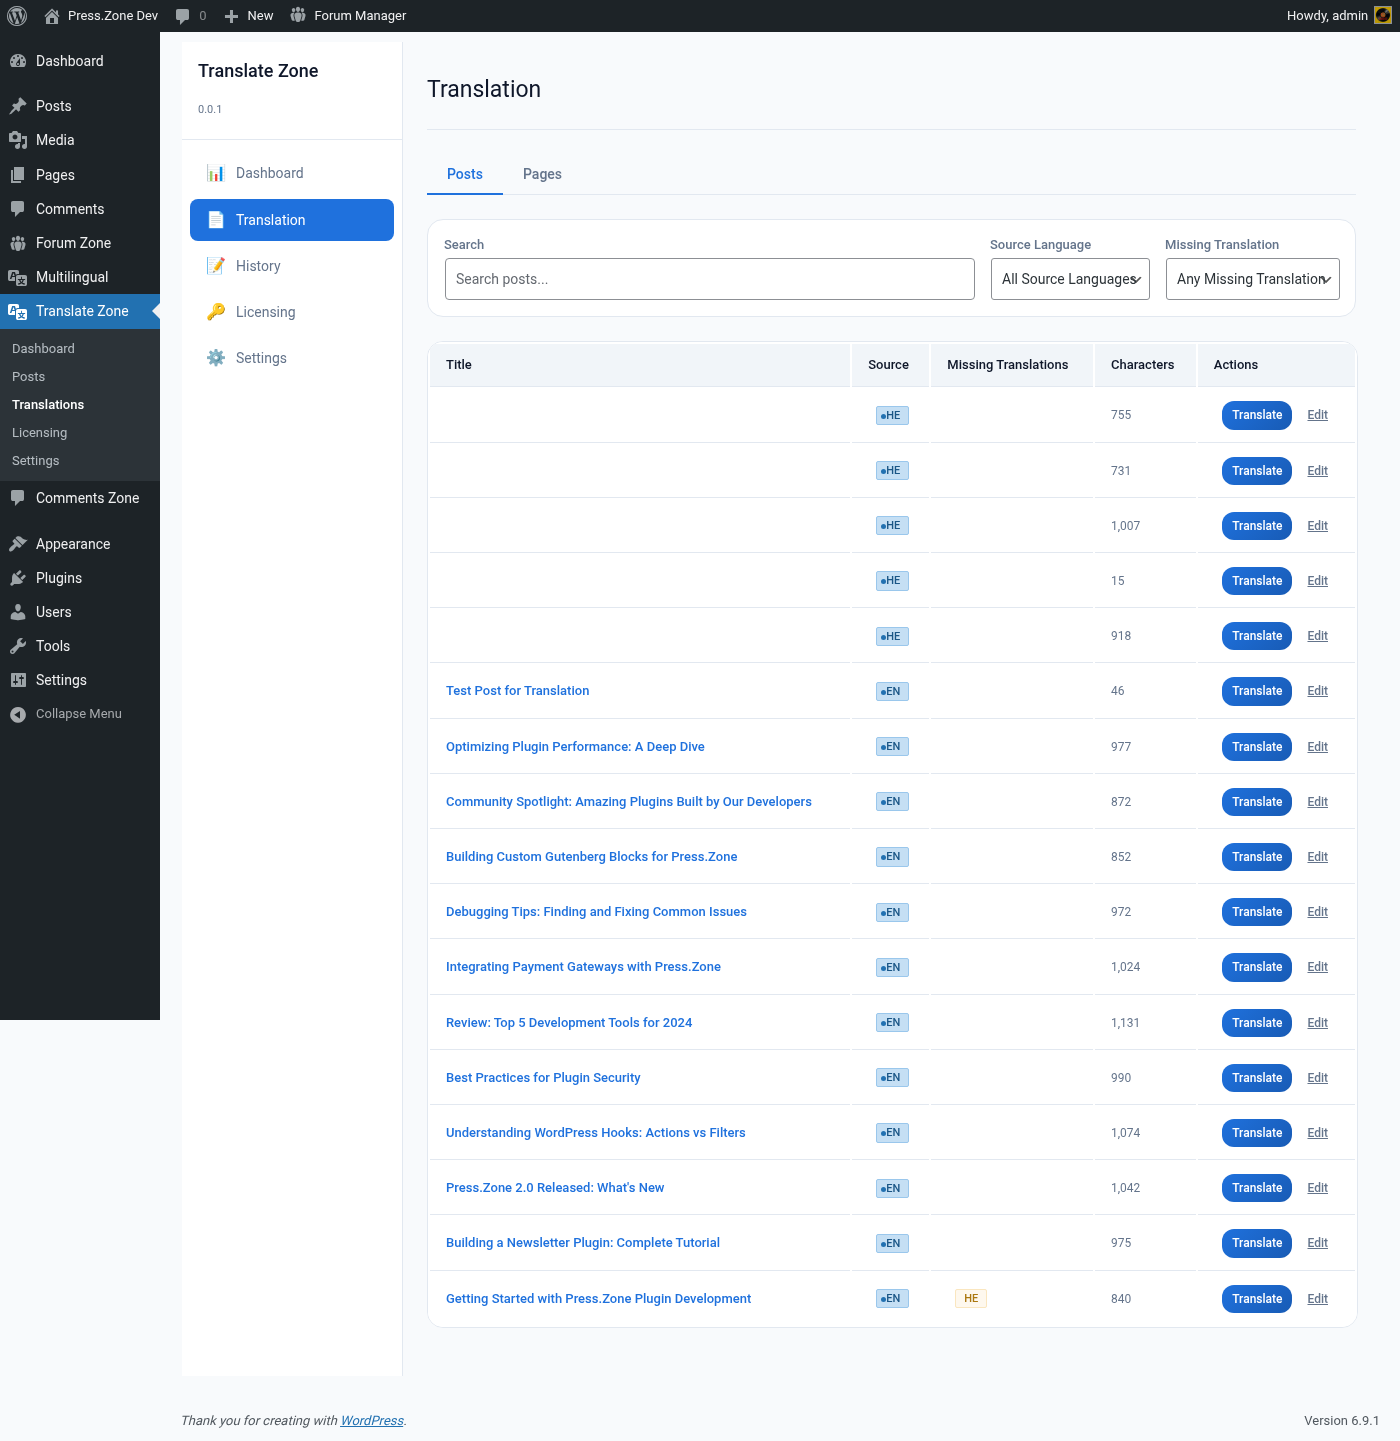Translate the Test Post for Translation row

coord(1257,691)
